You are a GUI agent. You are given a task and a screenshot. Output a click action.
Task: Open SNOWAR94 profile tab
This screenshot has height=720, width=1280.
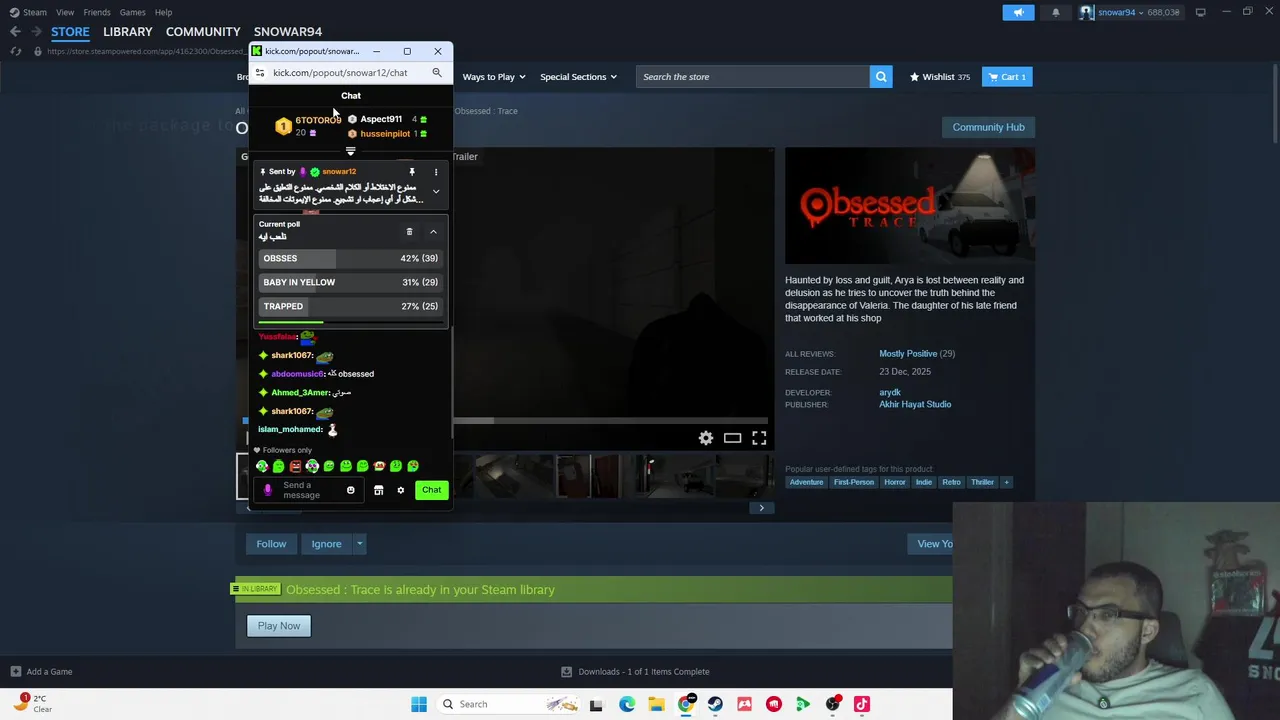pos(288,32)
